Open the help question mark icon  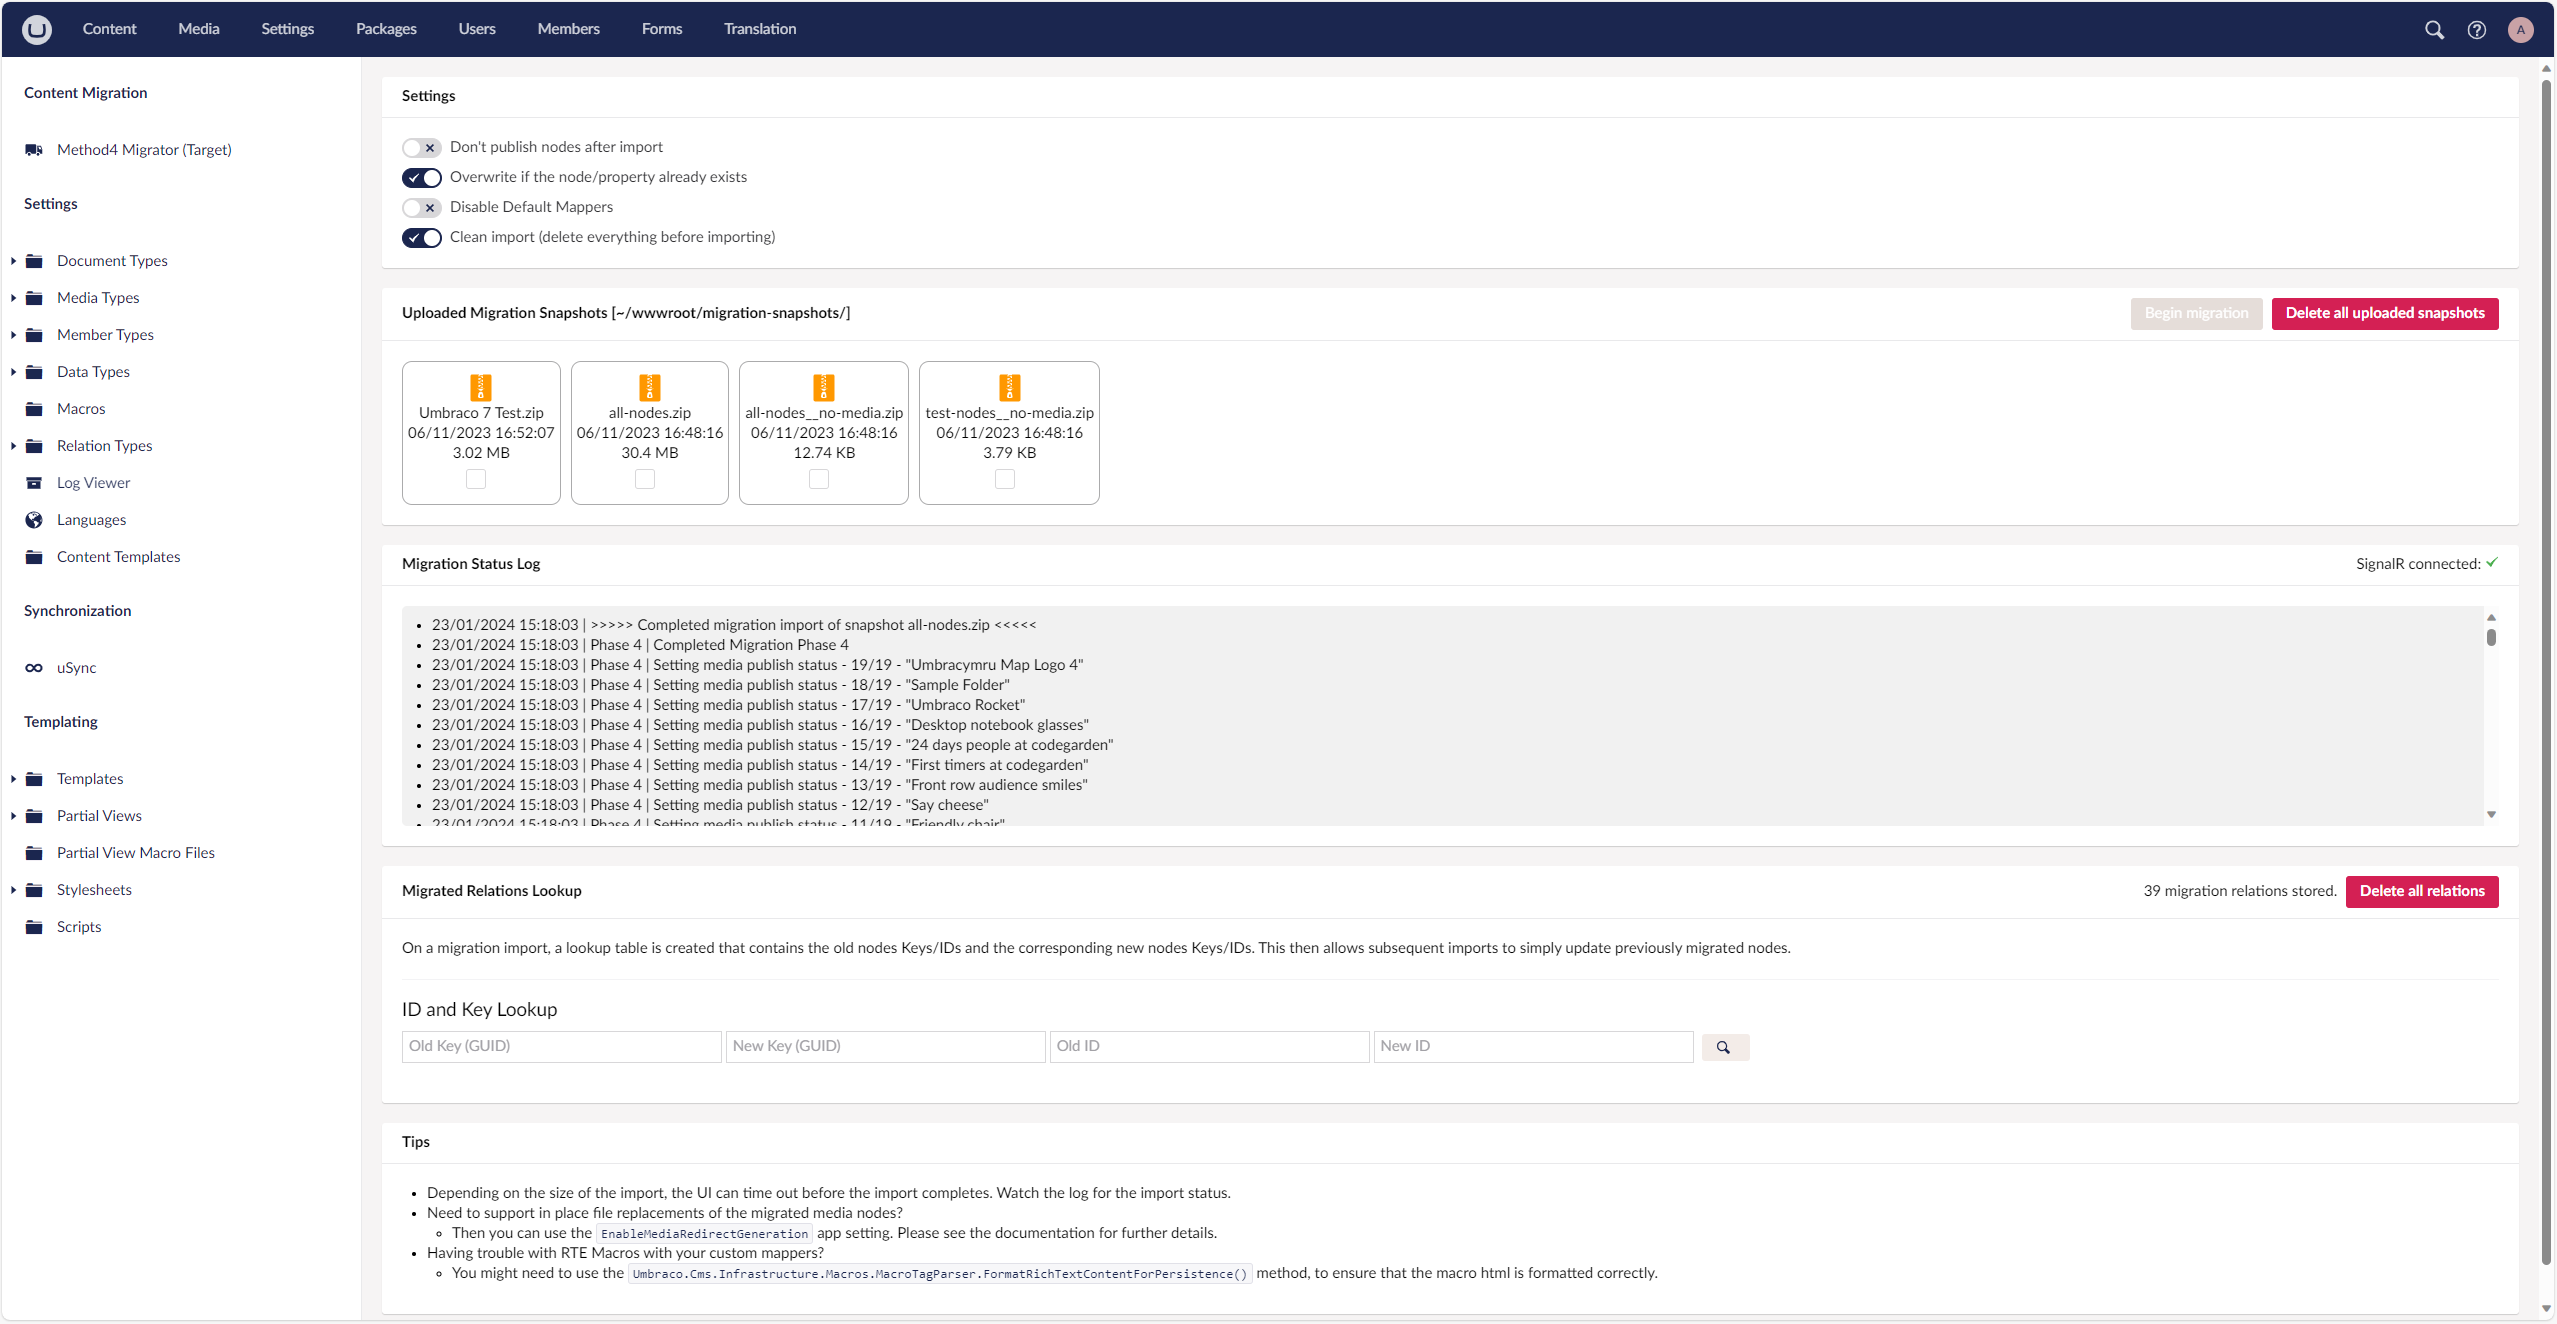[x=2476, y=30]
